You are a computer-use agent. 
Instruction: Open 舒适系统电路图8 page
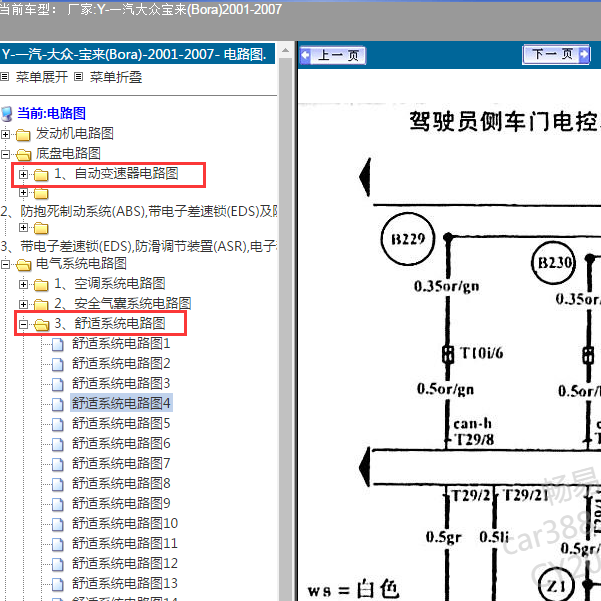[121, 483]
